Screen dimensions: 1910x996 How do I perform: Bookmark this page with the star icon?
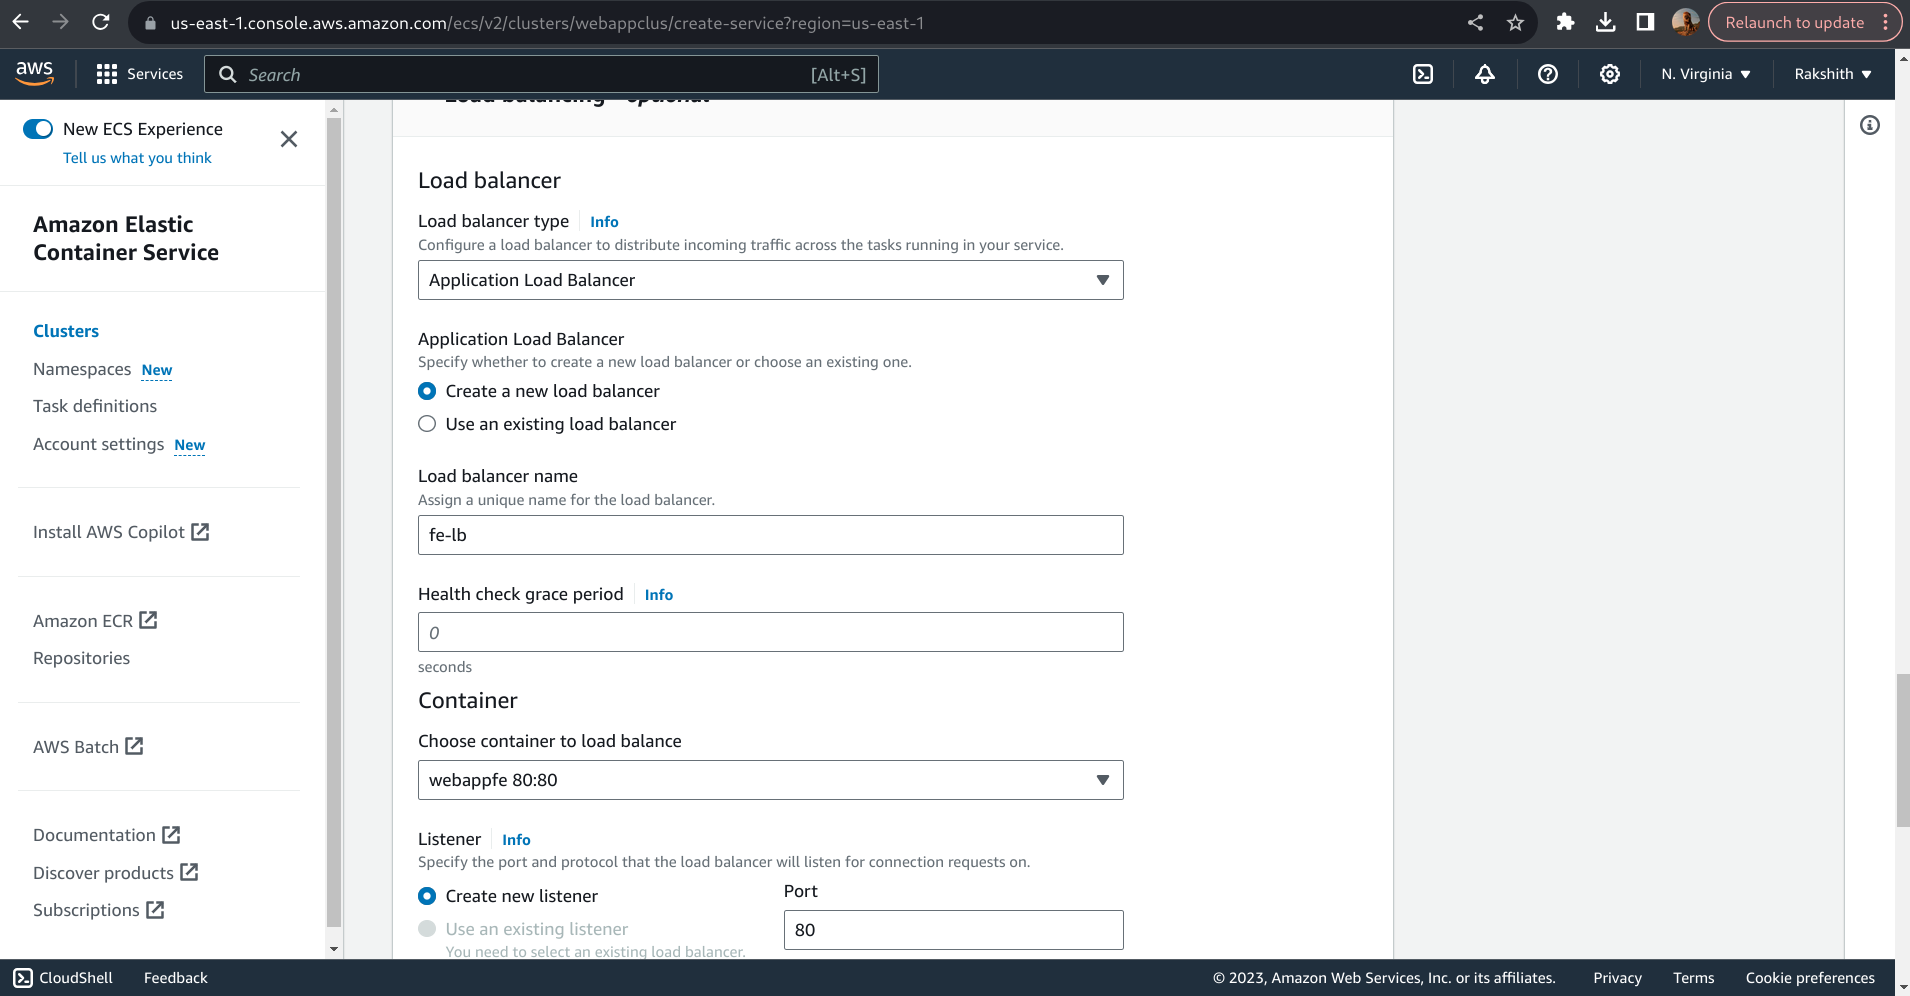coord(1515,22)
